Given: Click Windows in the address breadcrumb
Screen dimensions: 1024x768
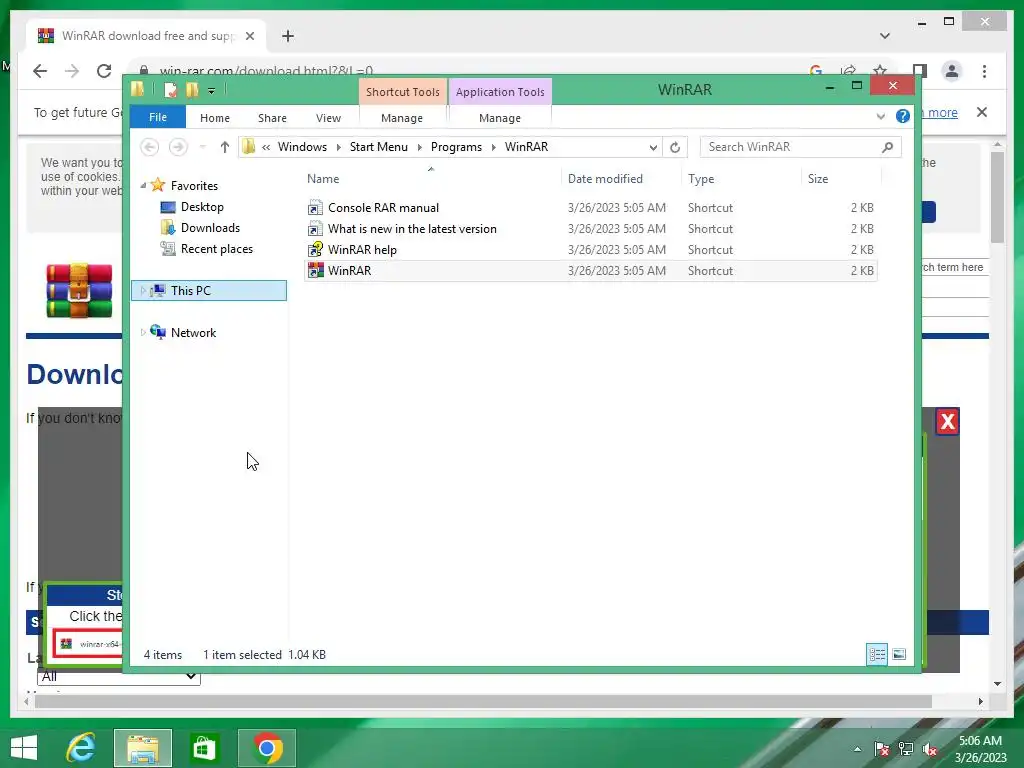Looking at the screenshot, I should pos(302,147).
